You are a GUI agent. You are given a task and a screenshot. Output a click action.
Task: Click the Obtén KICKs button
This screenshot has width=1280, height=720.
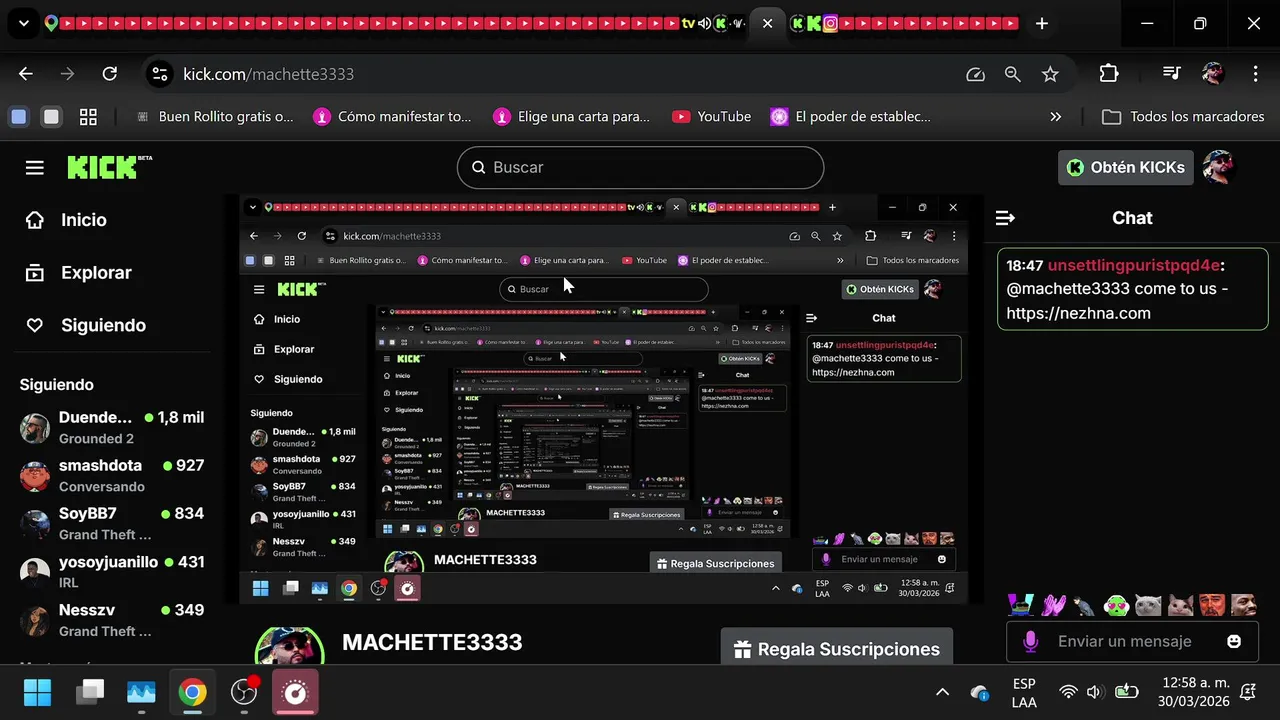click(x=1126, y=167)
